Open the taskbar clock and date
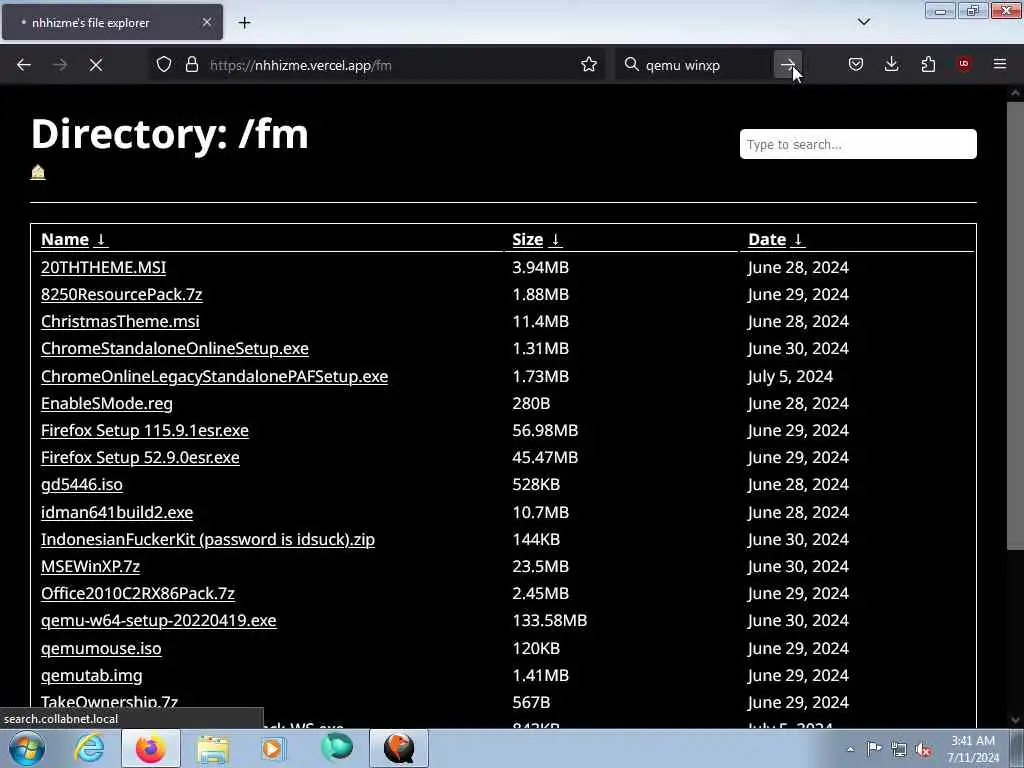 click(x=973, y=749)
